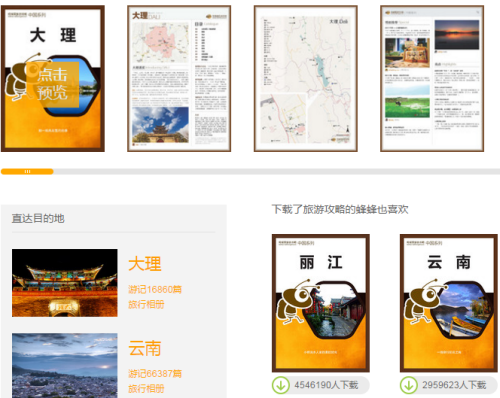
Task: Open 旅行相册 link under 大理
Action: point(146,304)
